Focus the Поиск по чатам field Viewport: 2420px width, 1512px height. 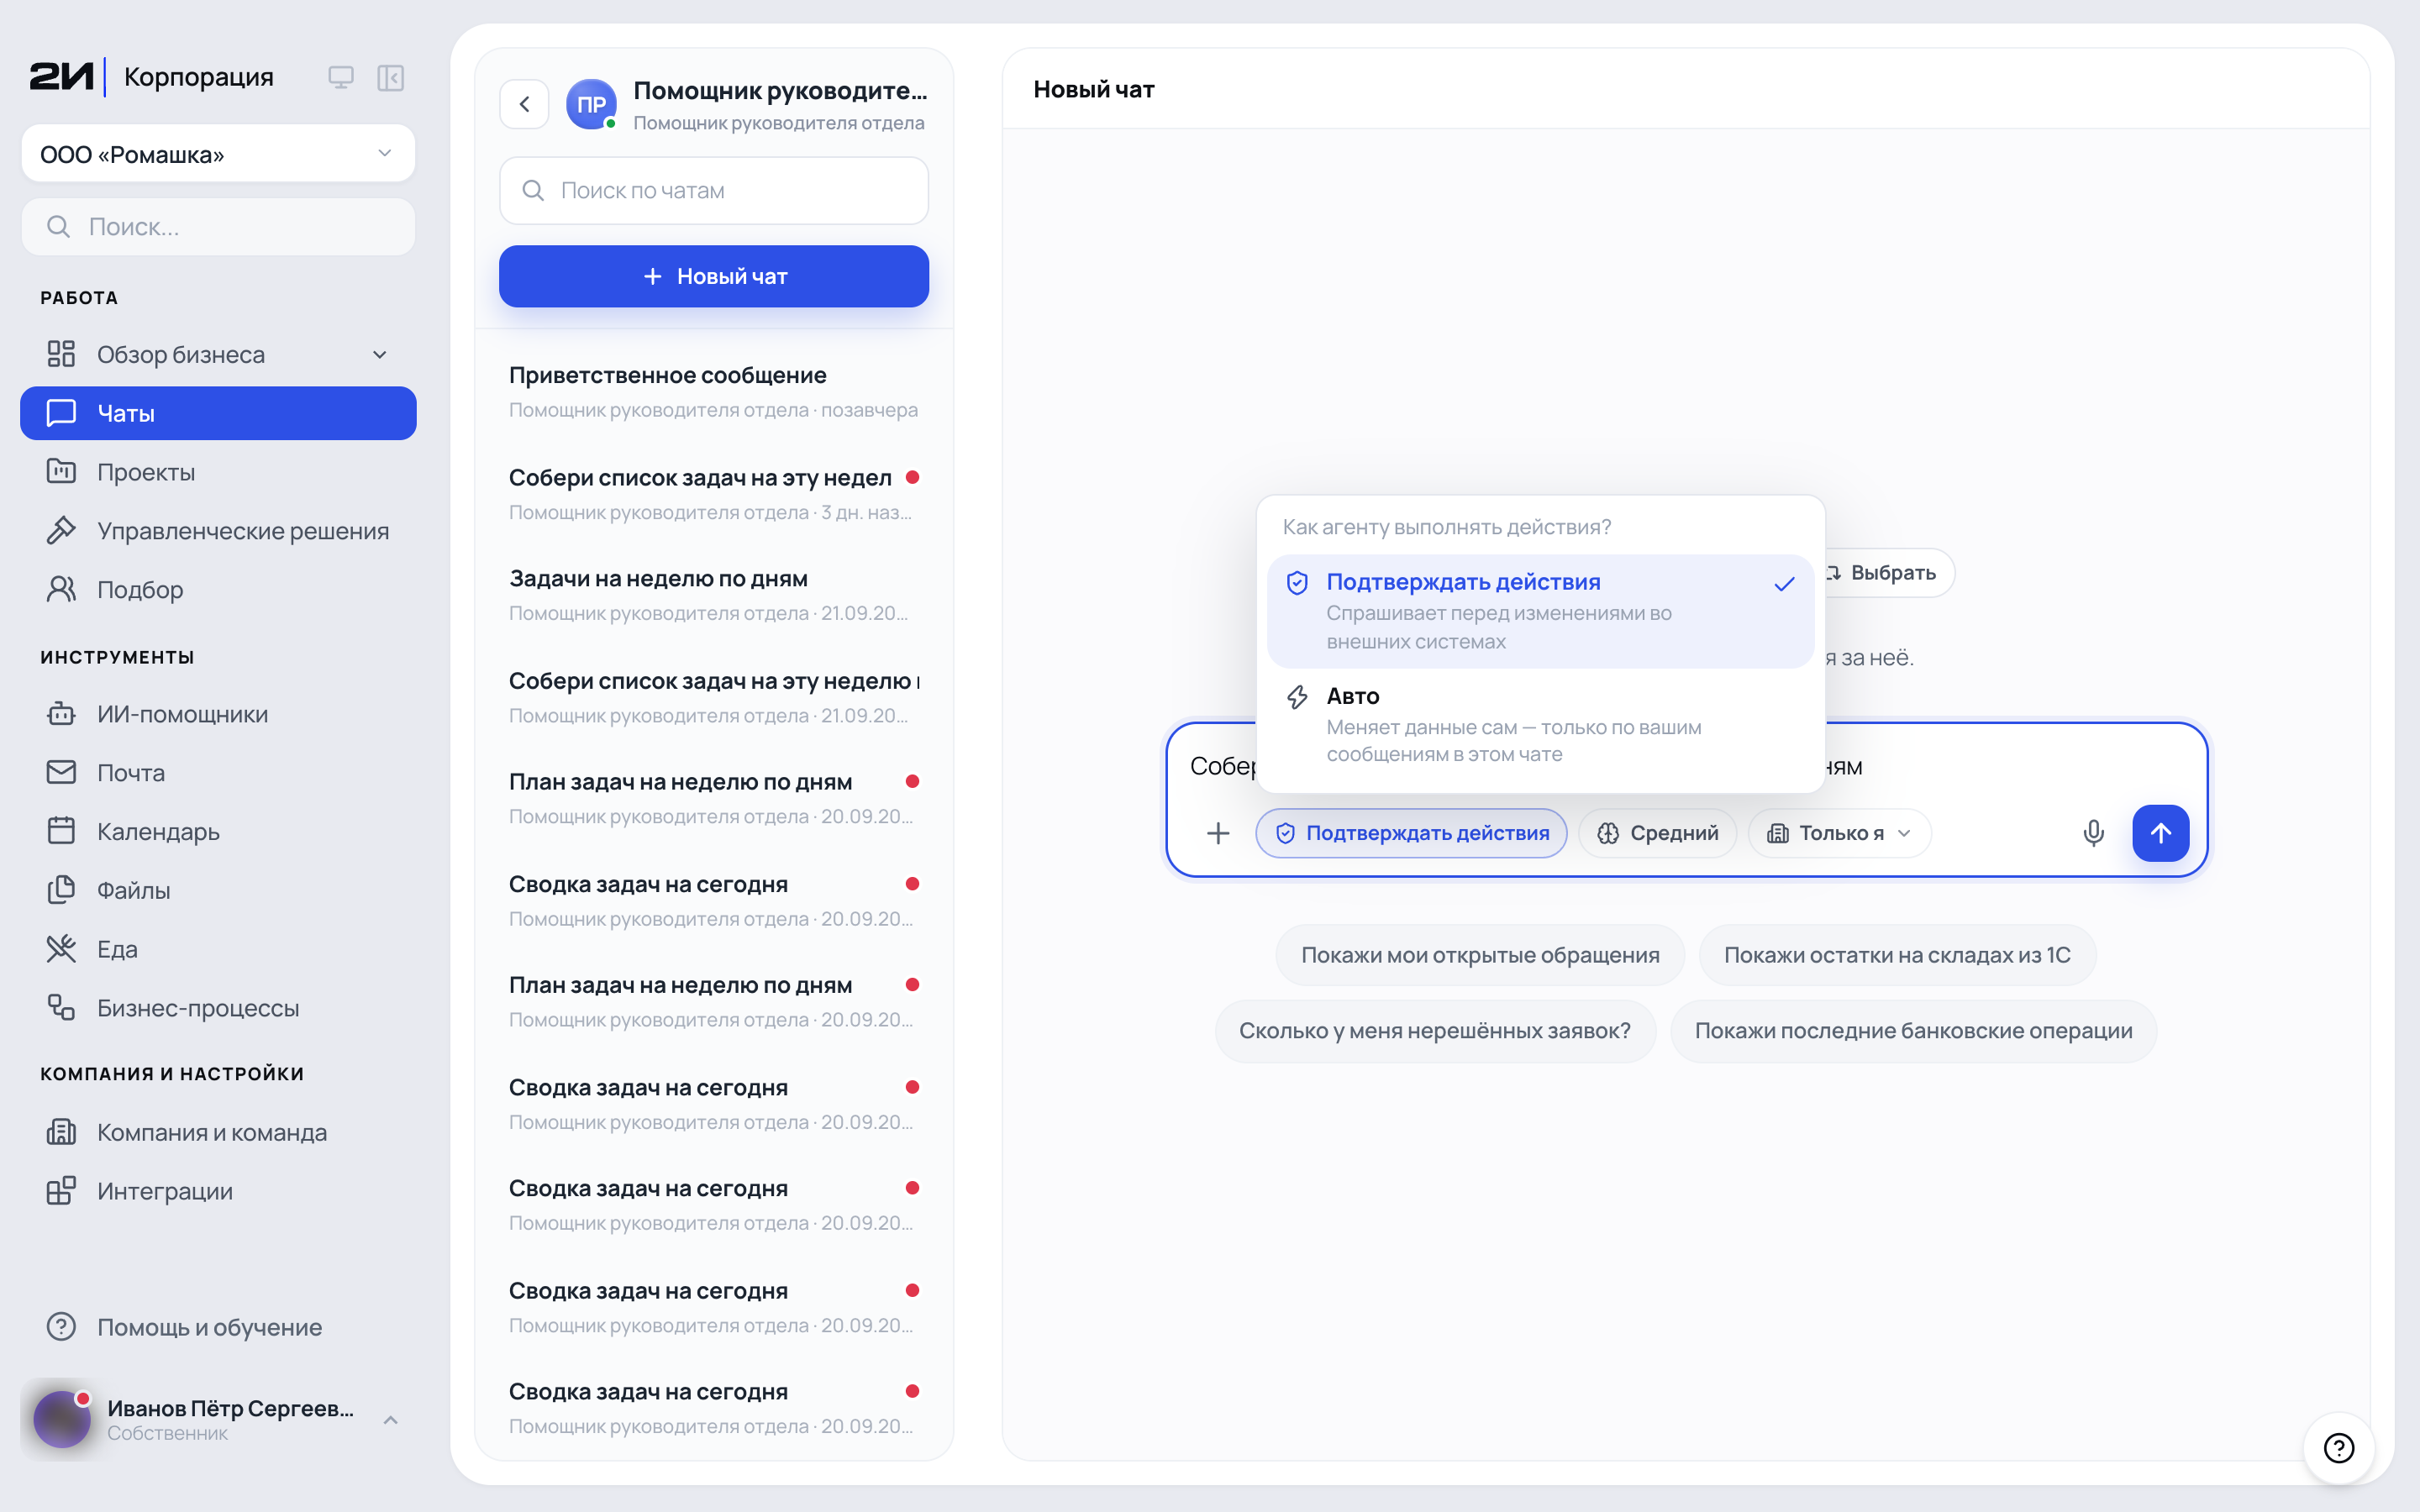[714, 190]
